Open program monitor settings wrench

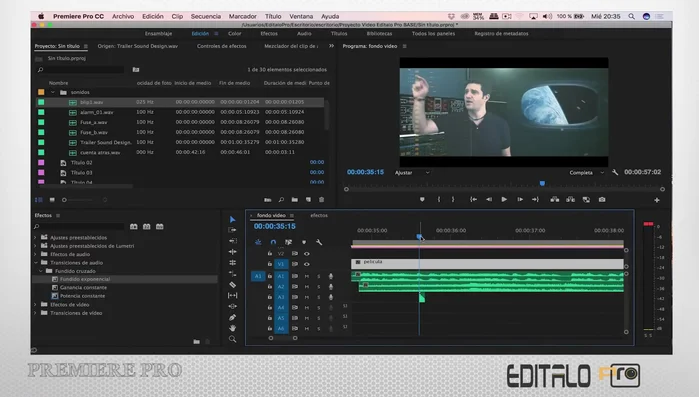(x=615, y=172)
